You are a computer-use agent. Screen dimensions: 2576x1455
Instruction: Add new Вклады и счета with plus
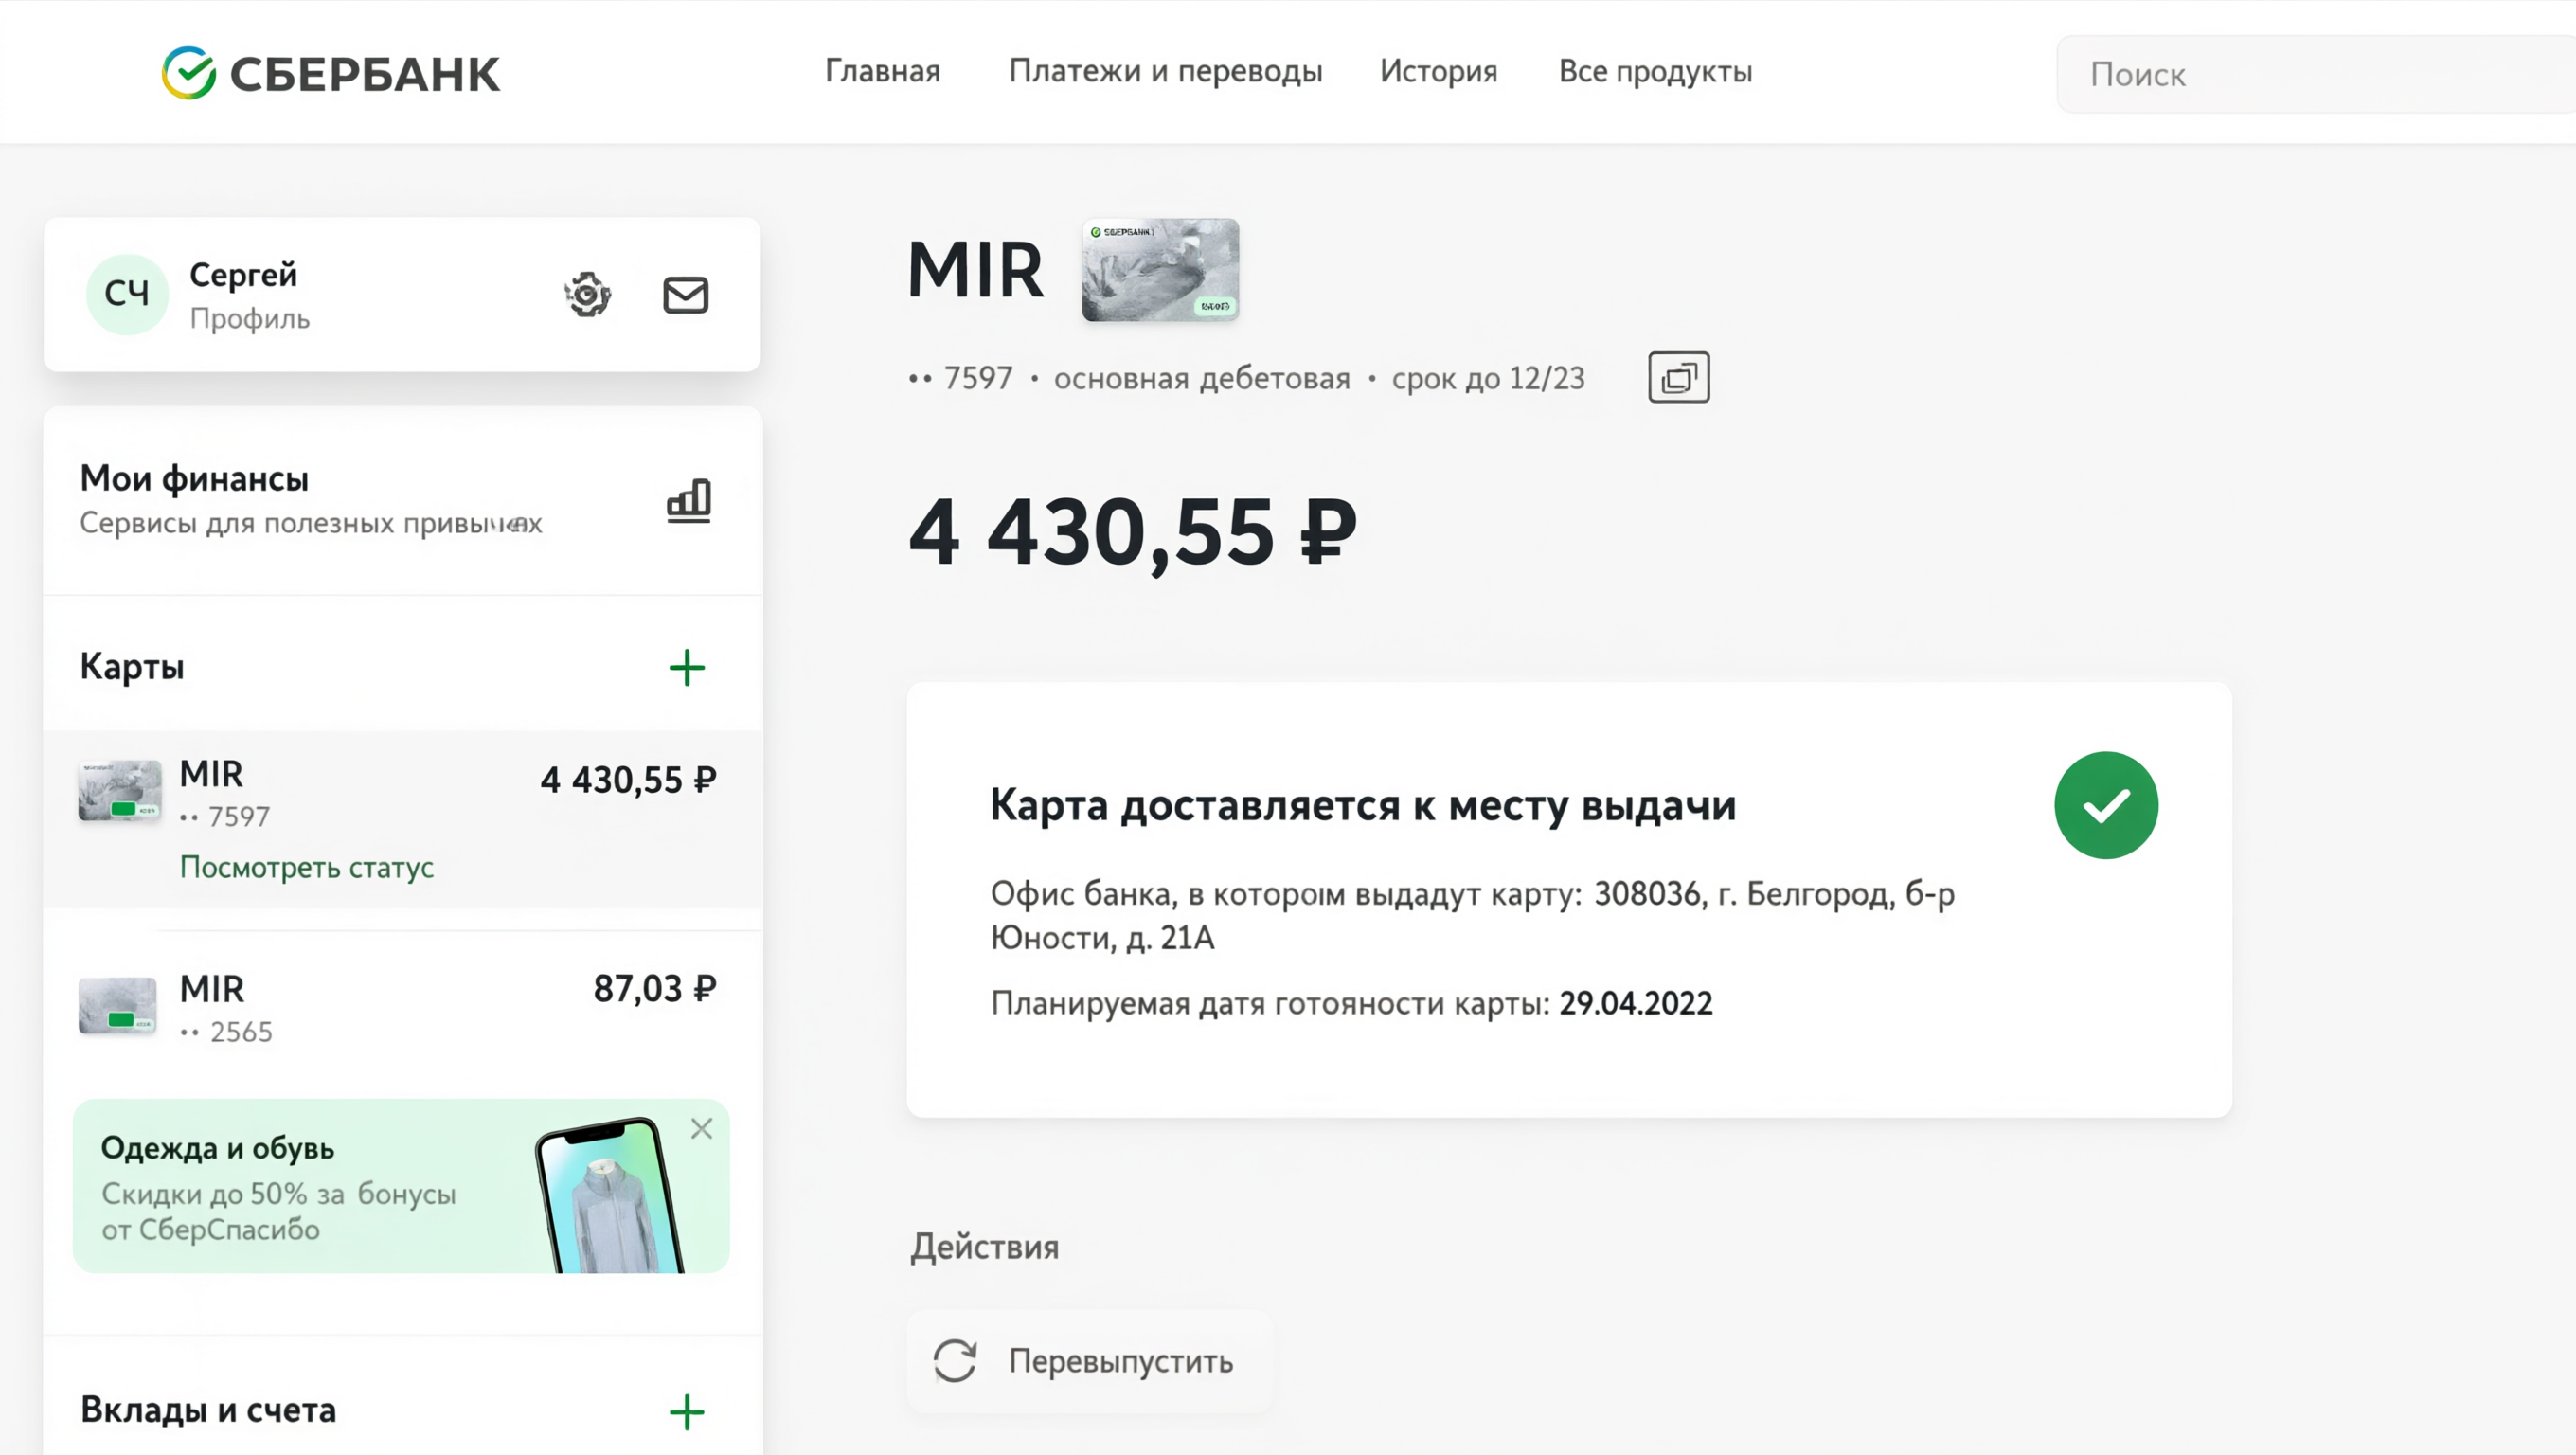click(687, 1412)
